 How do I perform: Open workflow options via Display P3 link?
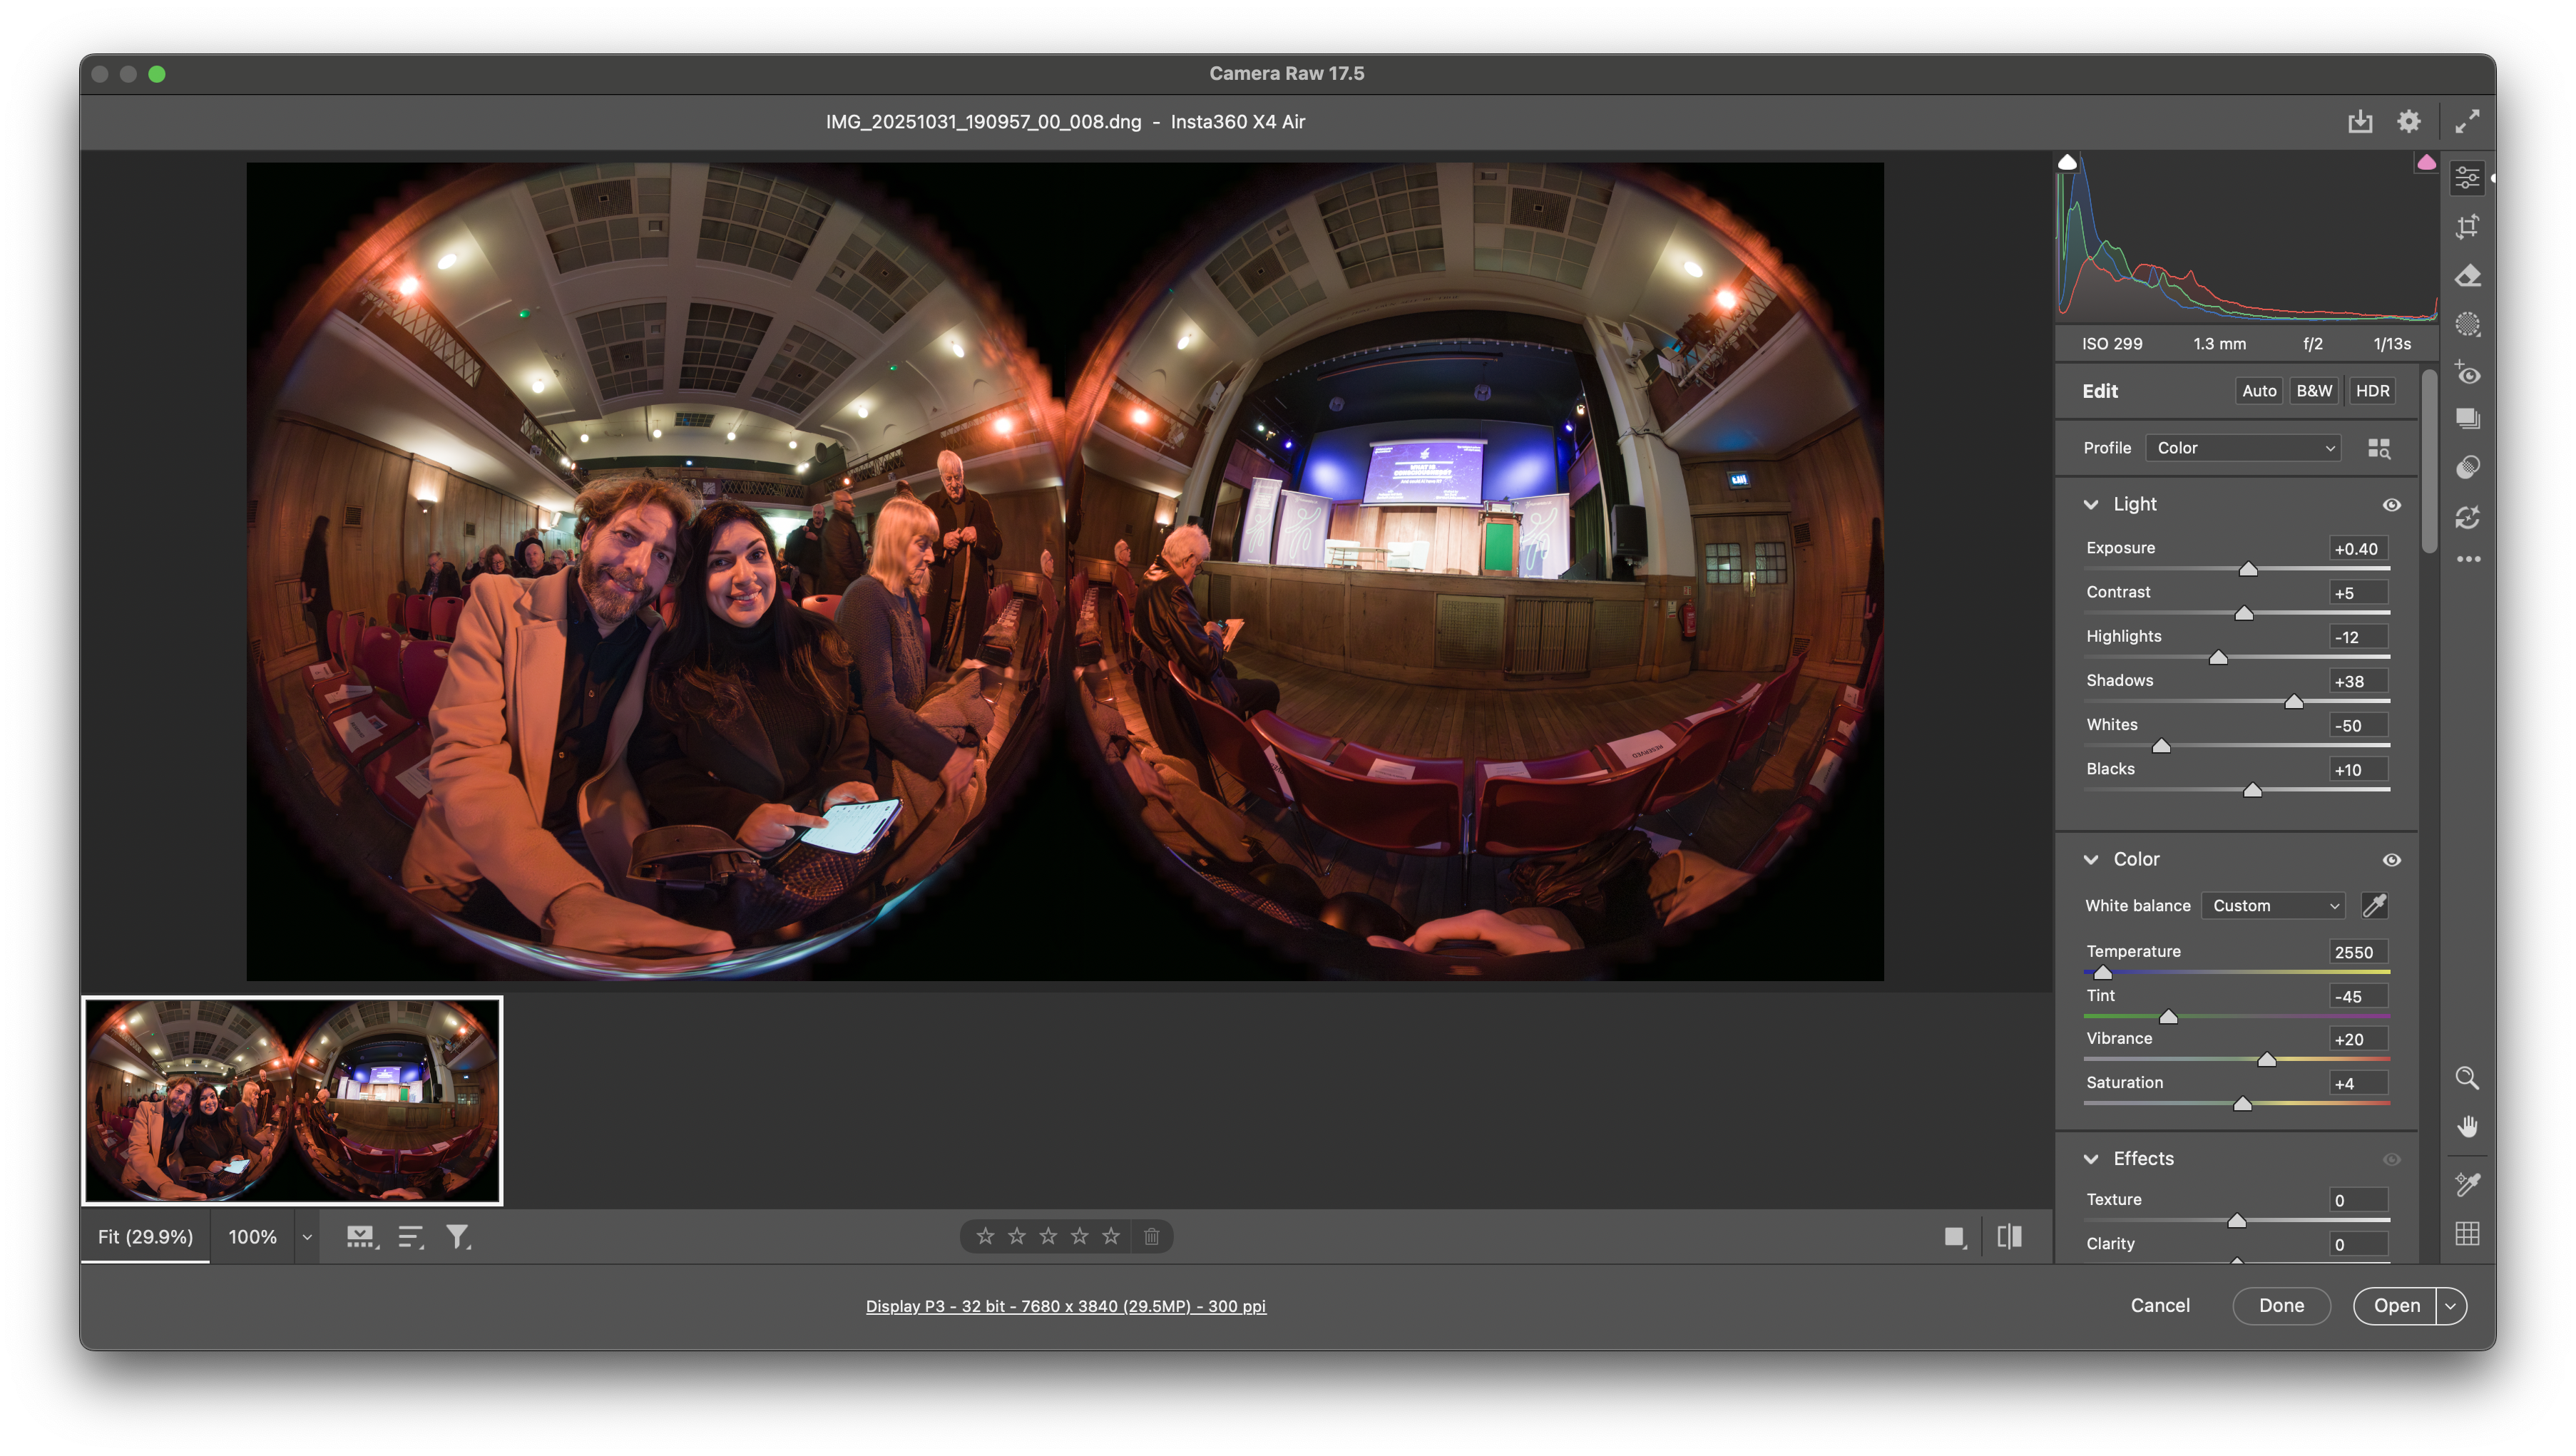click(1065, 1306)
